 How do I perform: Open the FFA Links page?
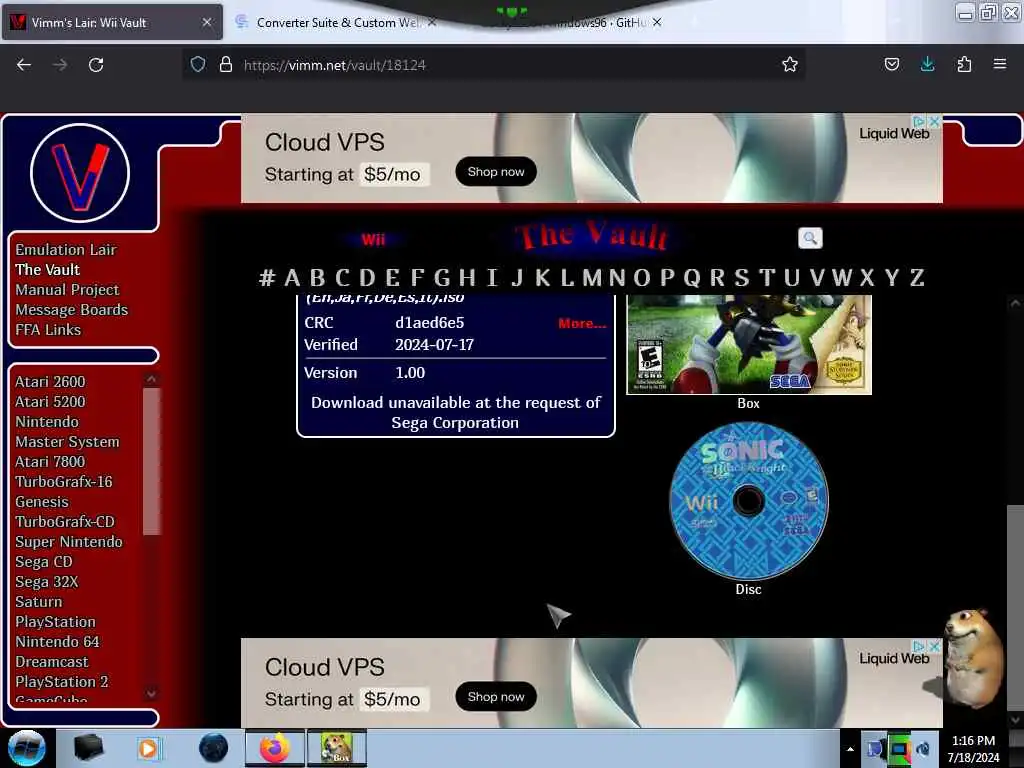click(x=48, y=330)
